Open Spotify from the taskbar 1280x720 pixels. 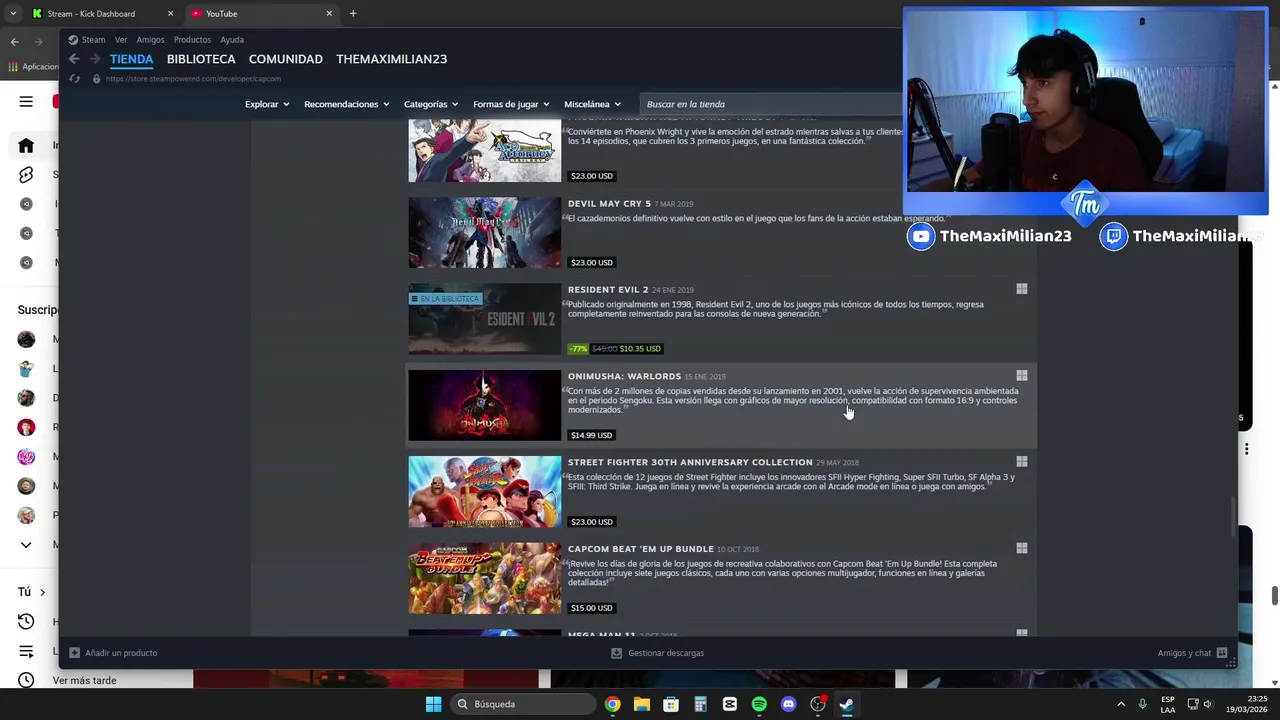(759, 704)
